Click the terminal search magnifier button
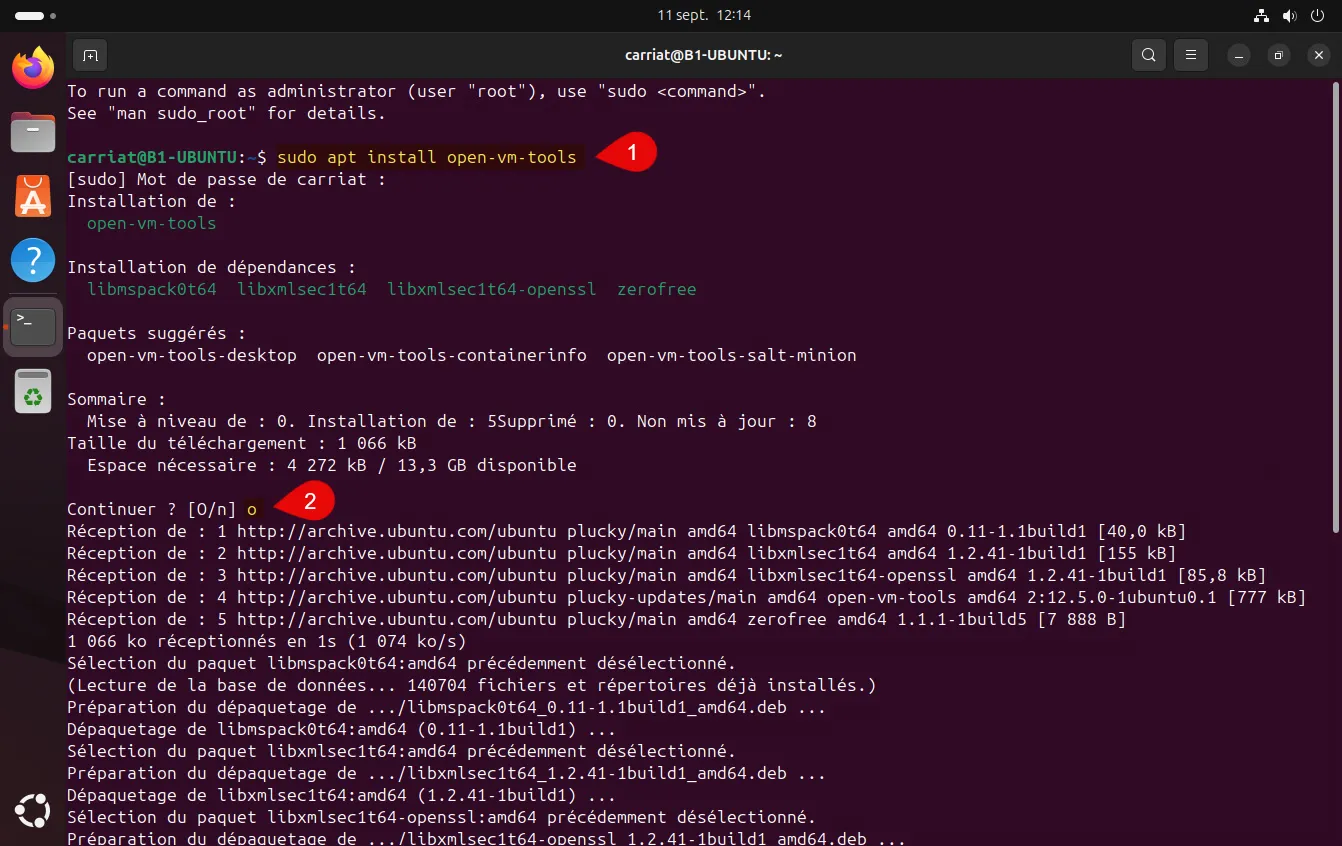1342x846 pixels. coord(1149,55)
